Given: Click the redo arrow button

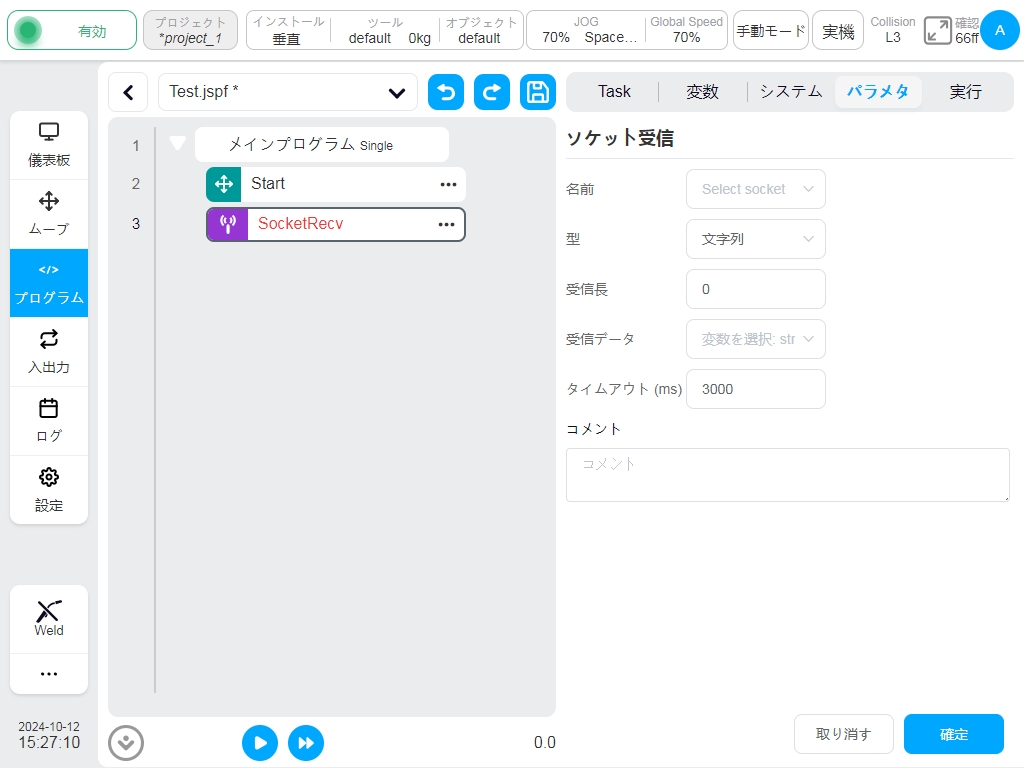Looking at the screenshot, I should point(492,92).
